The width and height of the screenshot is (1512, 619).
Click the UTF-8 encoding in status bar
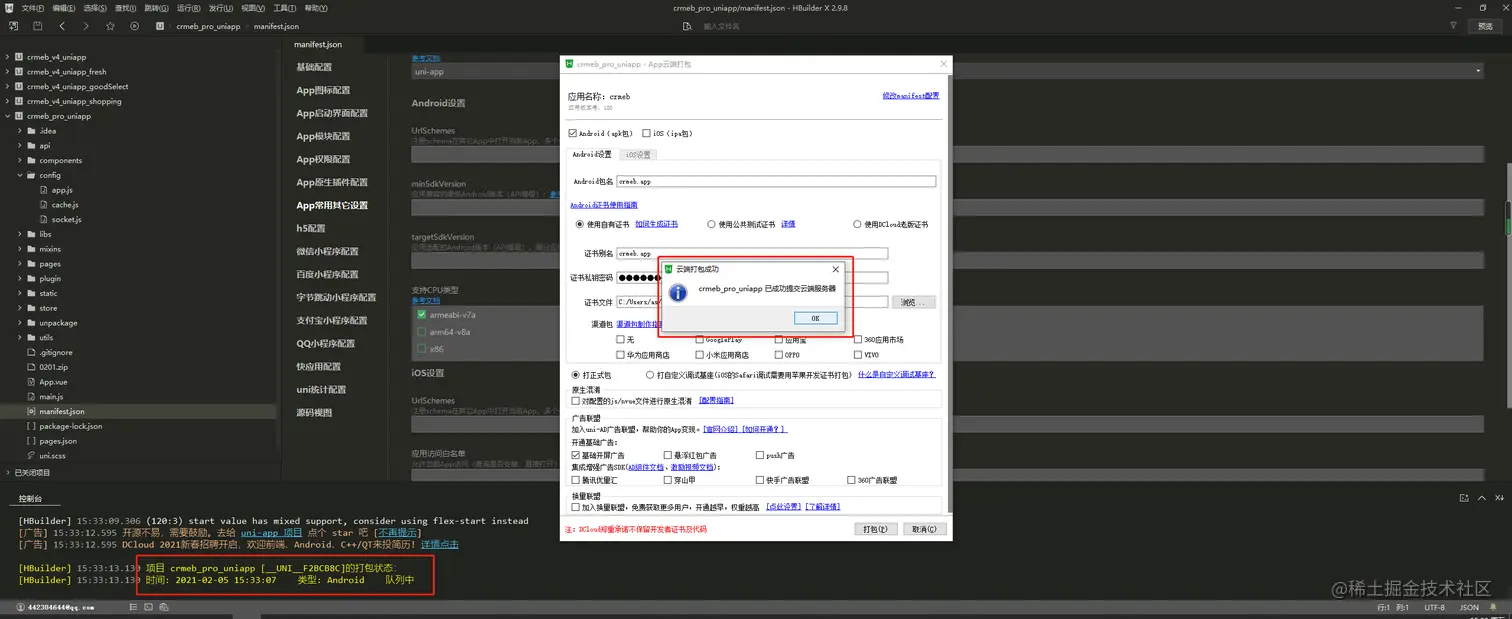click(x=1434, y=607)
